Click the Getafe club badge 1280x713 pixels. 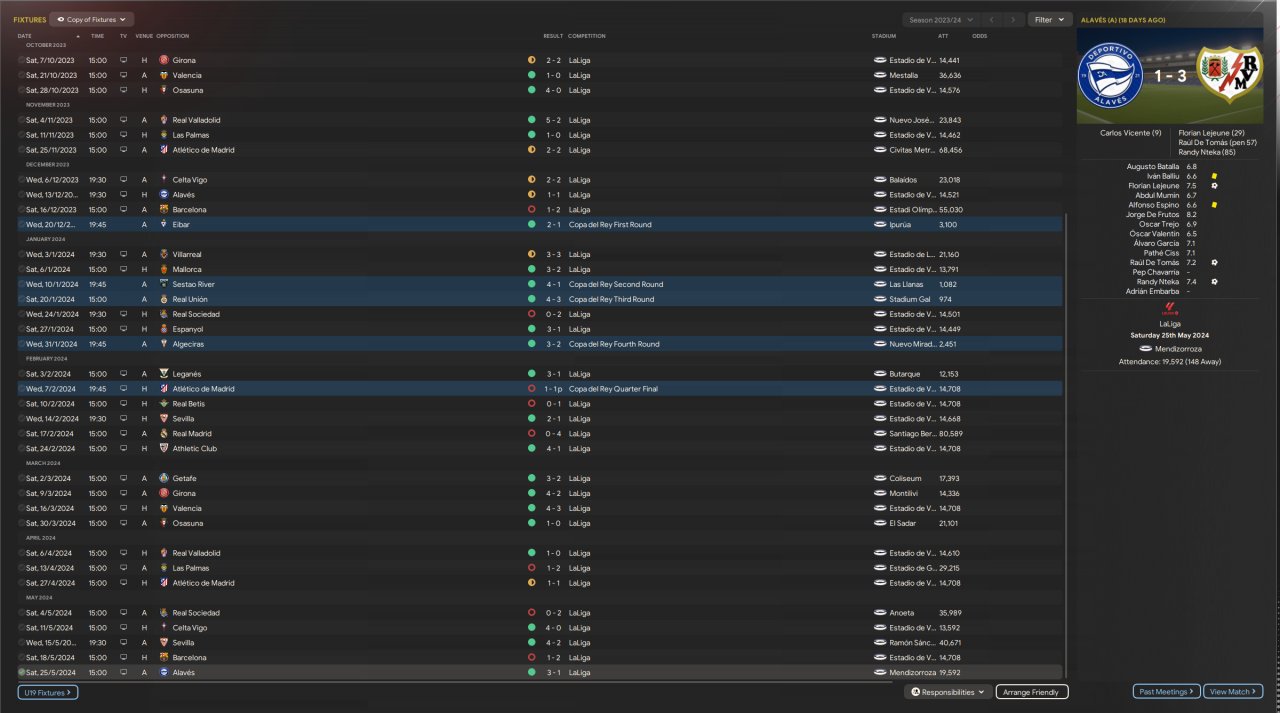pyautogui.click(x=163, y=479)
